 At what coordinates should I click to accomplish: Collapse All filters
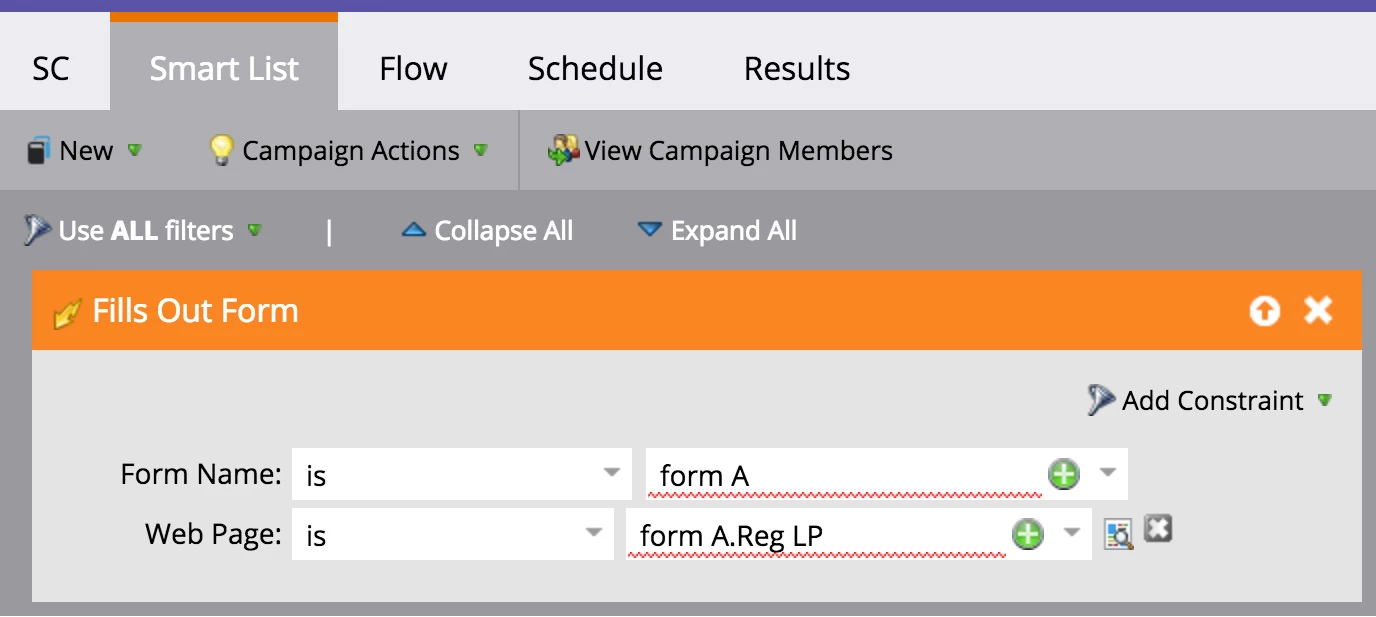tap(487, 231)
